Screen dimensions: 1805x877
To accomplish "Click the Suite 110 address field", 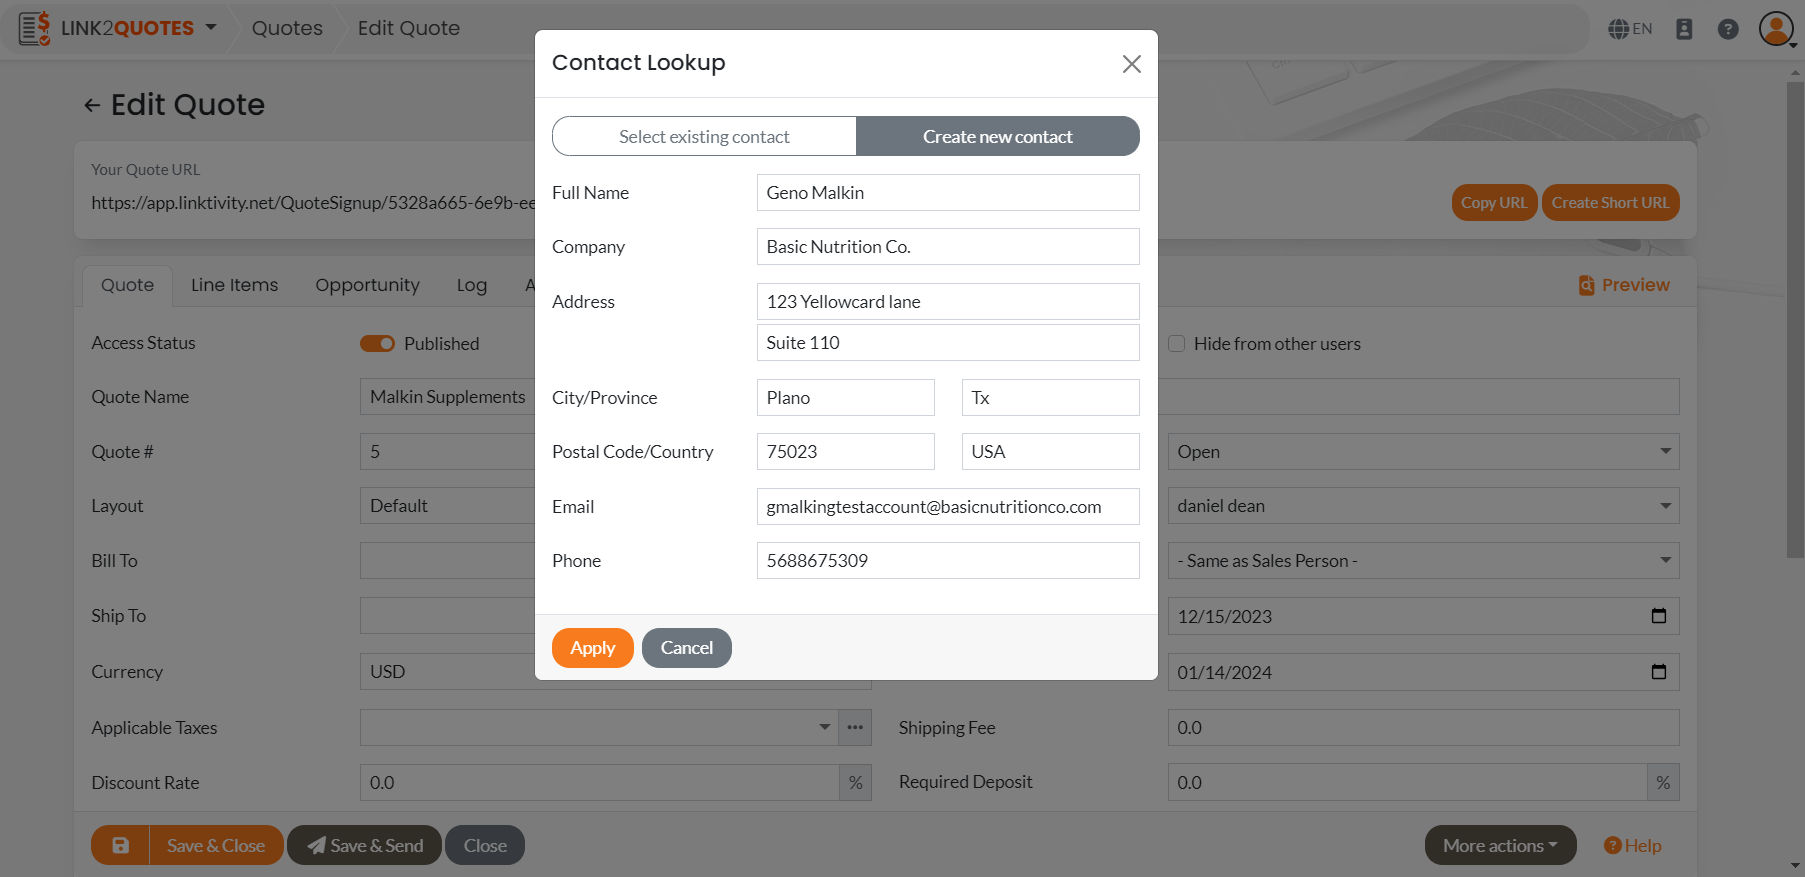I will [x=948, y=343].
